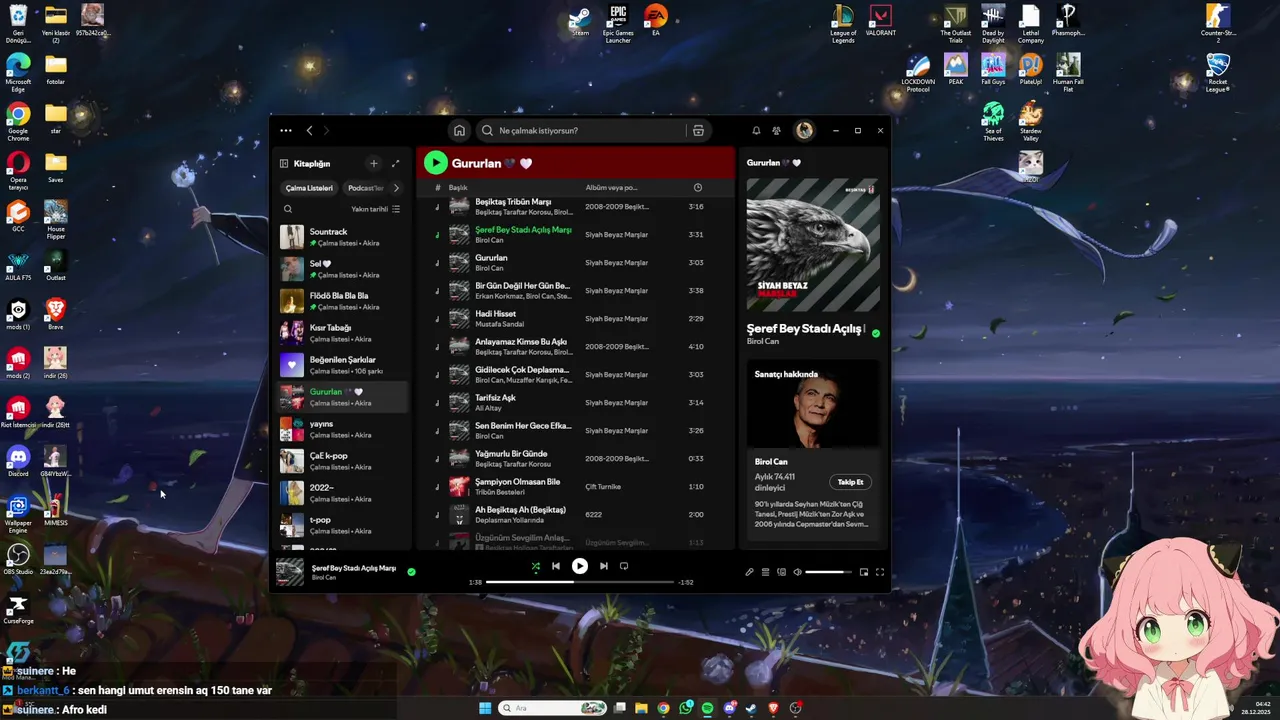Open Beğenilen Şarkılar liked songs

344,365
